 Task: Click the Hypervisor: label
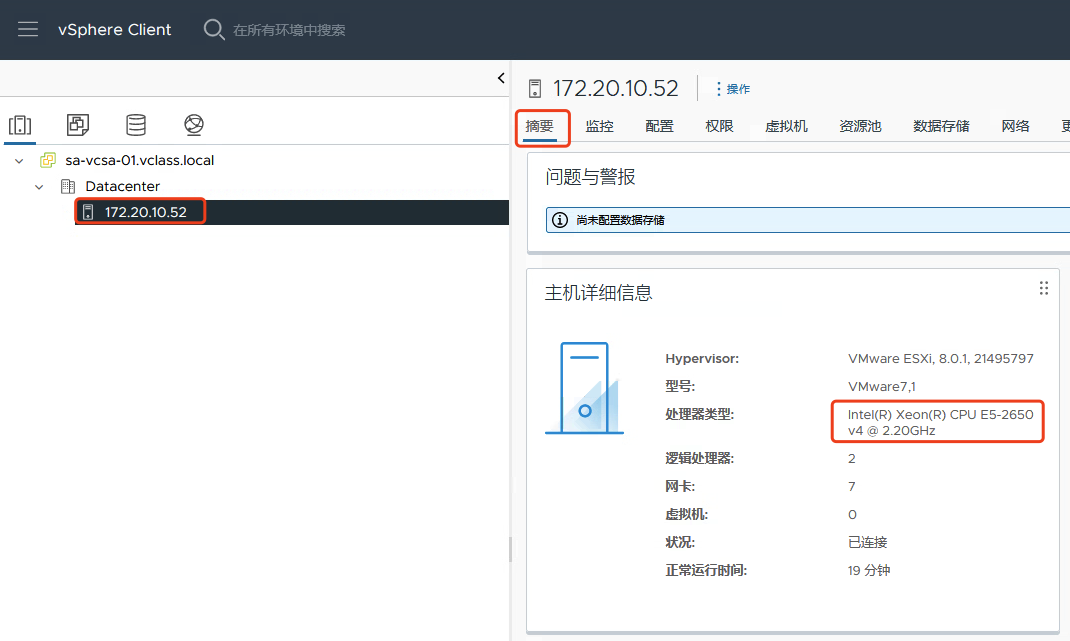[x=702, y=358]
